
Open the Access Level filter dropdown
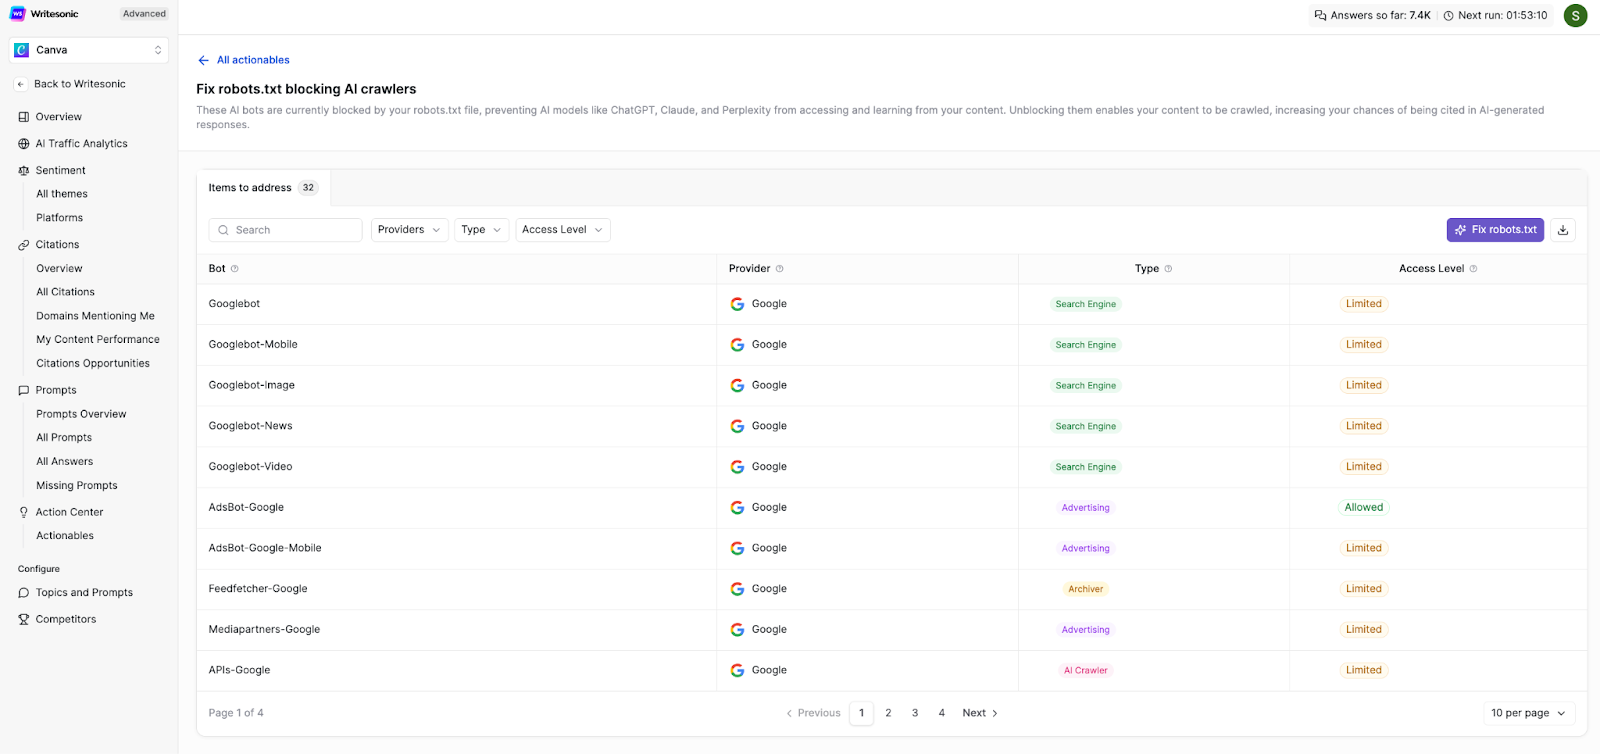click(x=562, y=230)
